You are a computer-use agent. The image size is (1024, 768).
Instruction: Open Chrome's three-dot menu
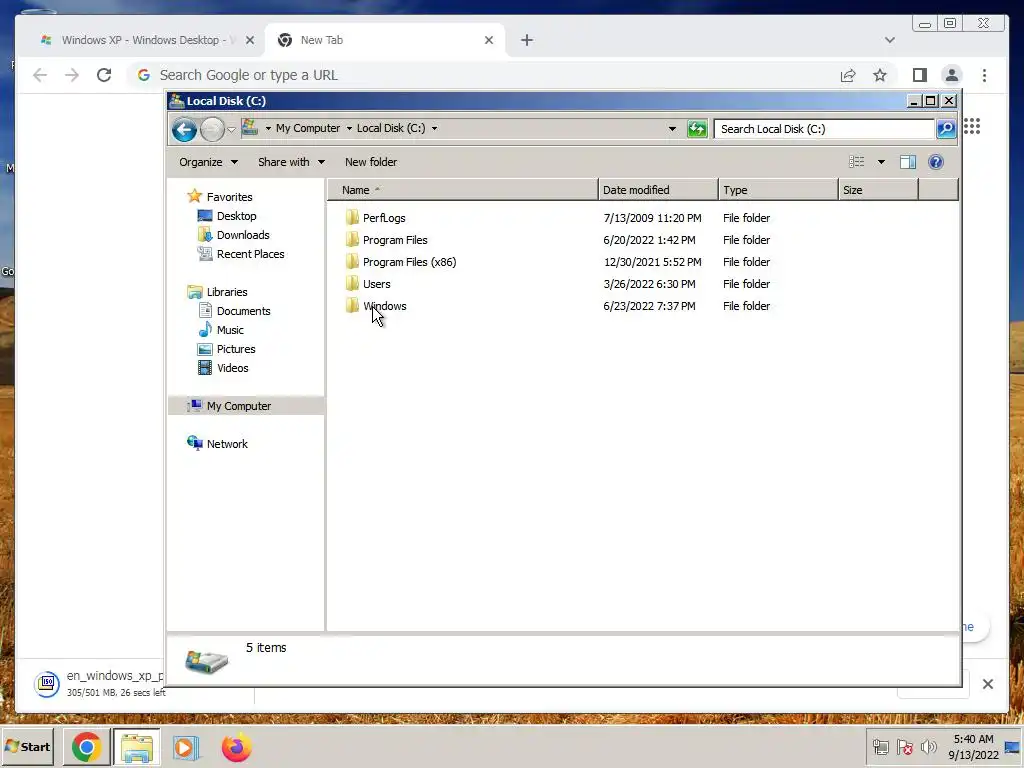tap(984, 75)
